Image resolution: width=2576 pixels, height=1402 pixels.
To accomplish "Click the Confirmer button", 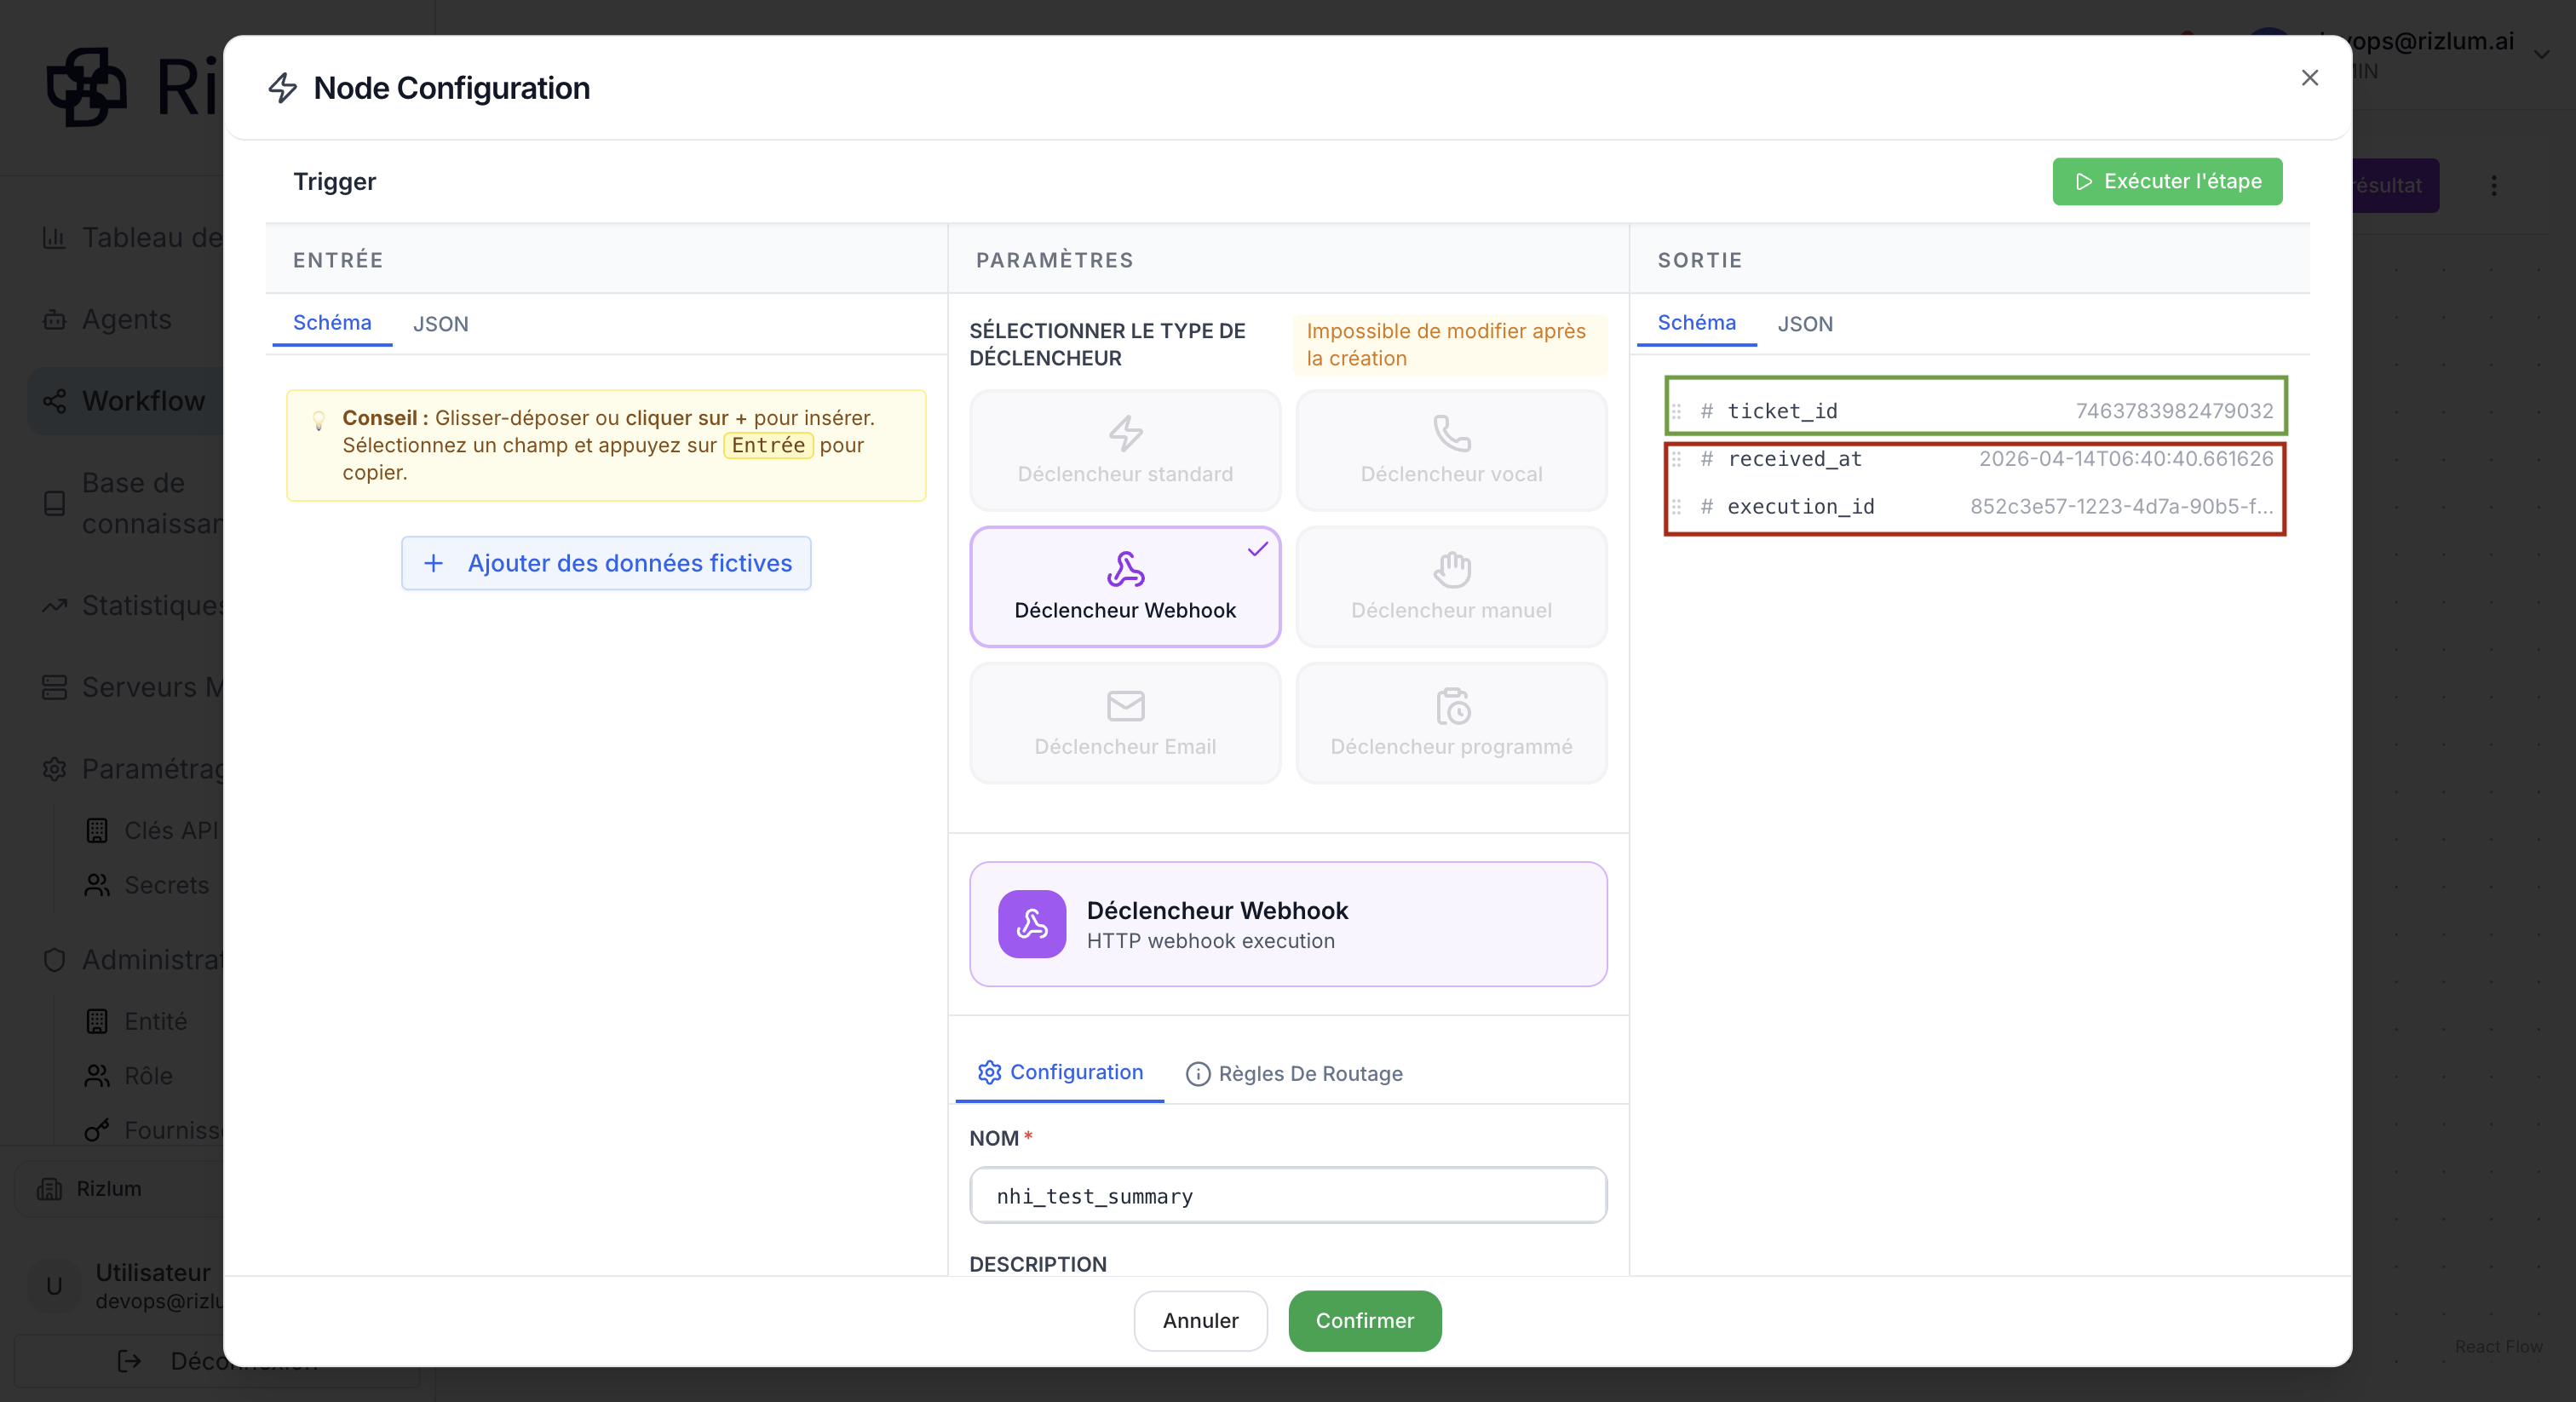I will tap(1364, 1320).
